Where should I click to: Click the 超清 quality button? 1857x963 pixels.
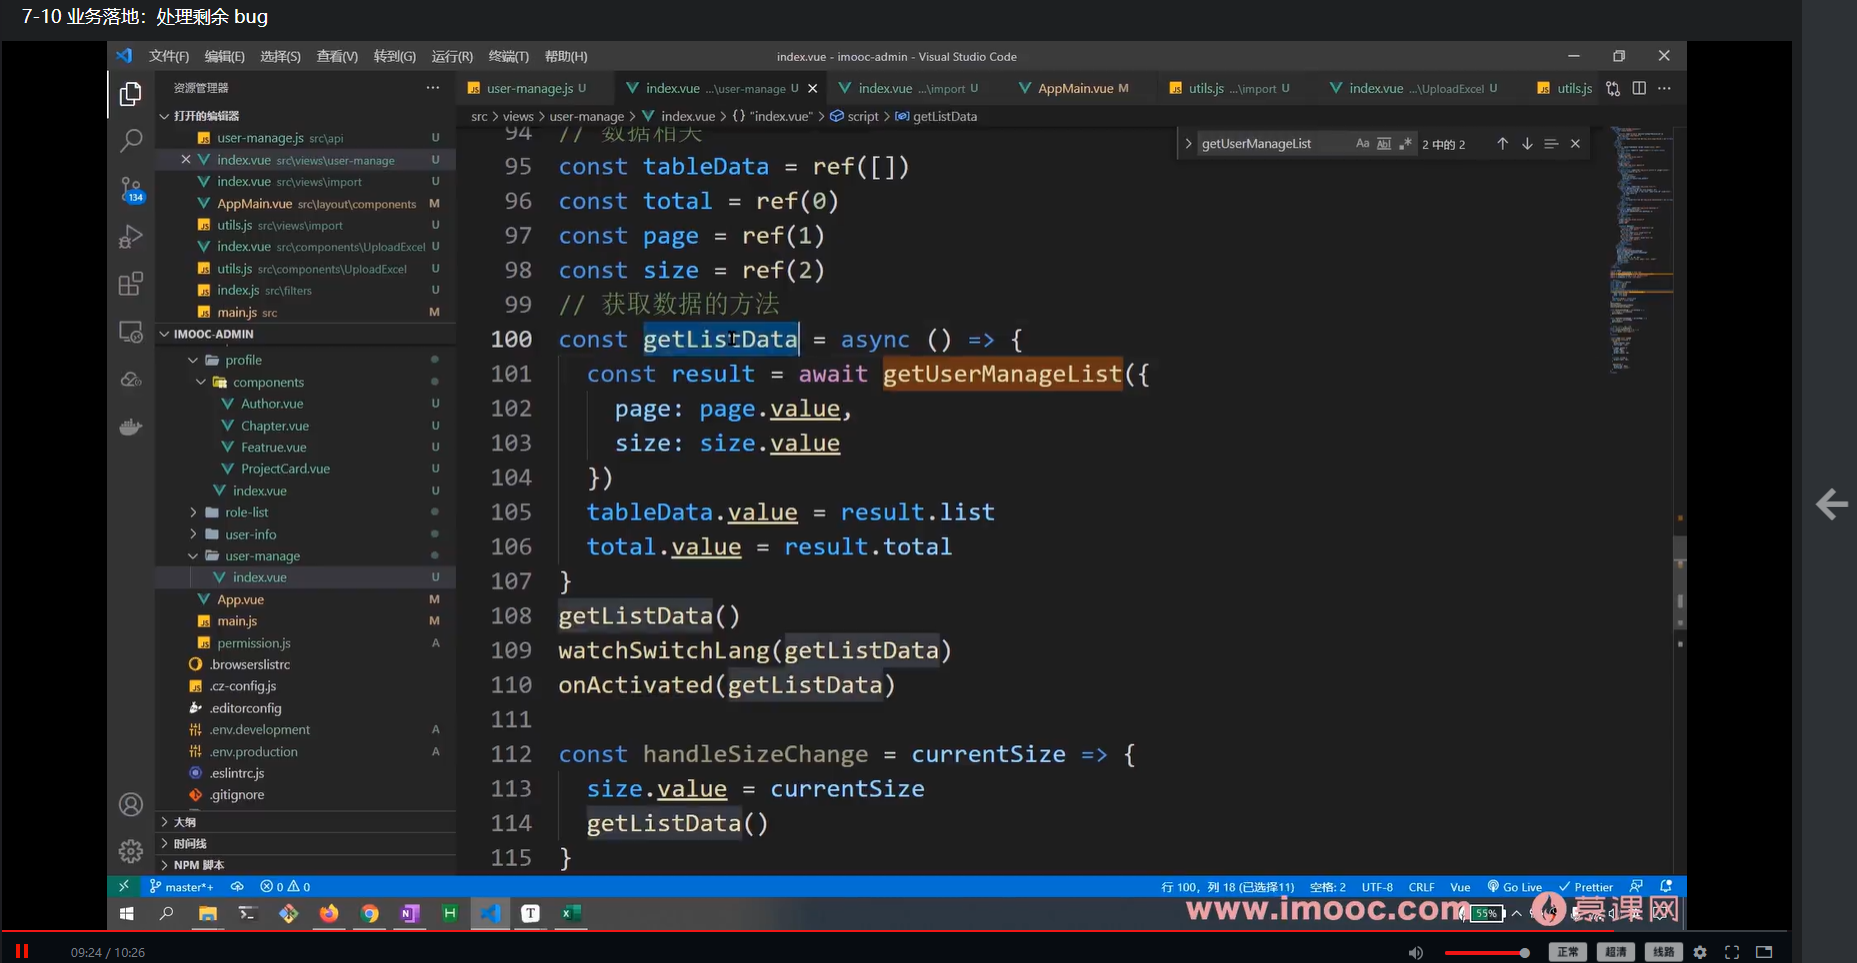pyautogui.click(x=1615, y=952)
